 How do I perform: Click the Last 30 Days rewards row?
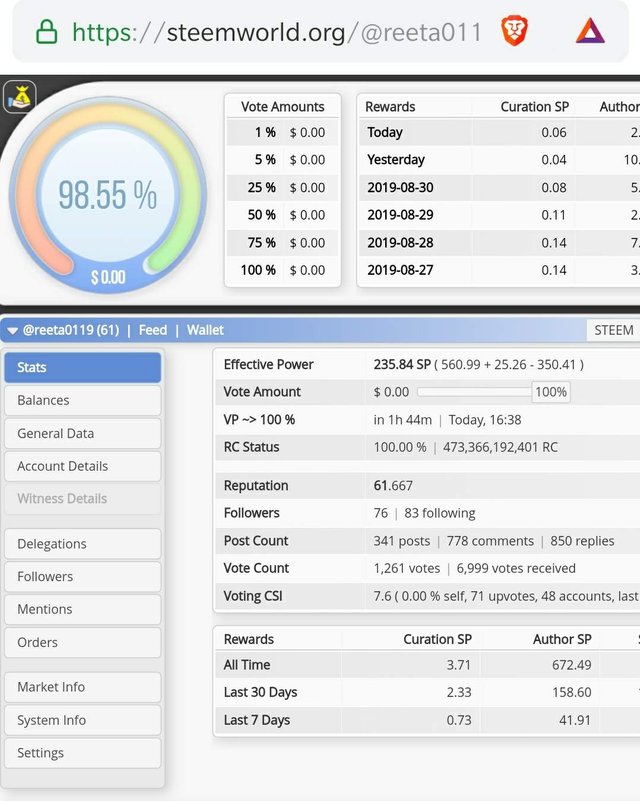pos(427,692)
